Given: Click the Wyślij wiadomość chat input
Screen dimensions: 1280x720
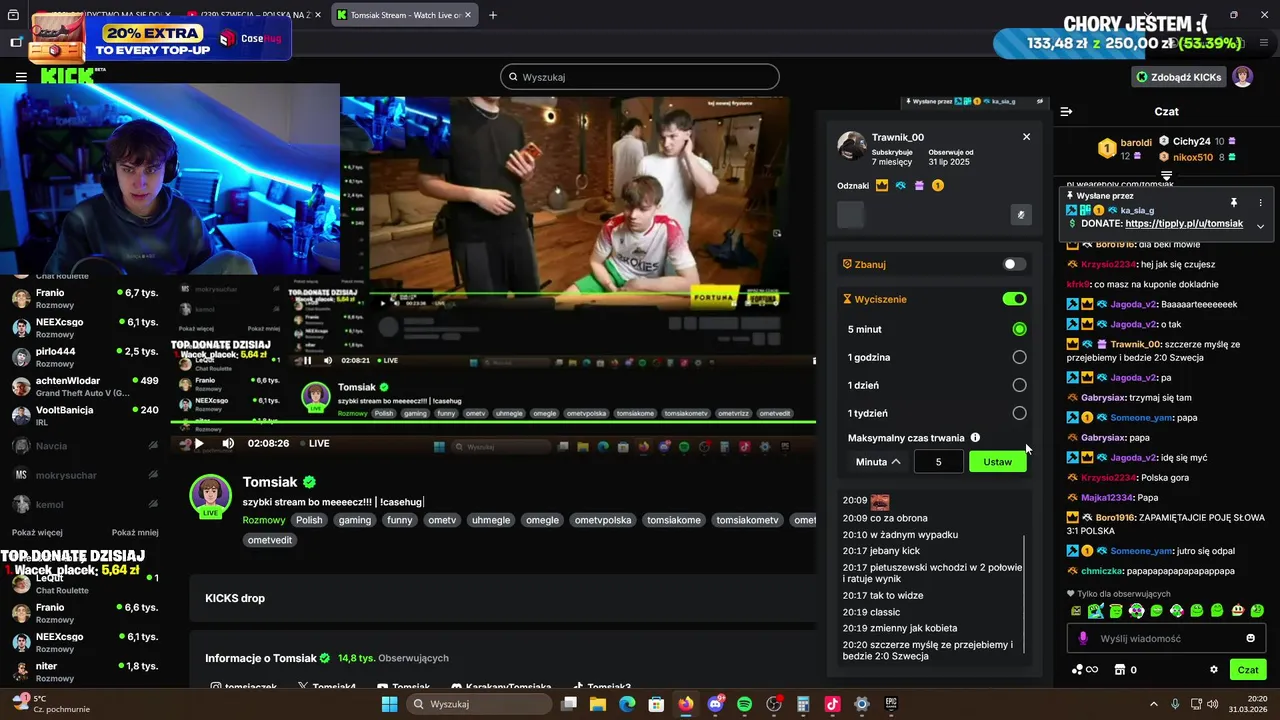Looking at the screenshot, I should [1166, 638].
